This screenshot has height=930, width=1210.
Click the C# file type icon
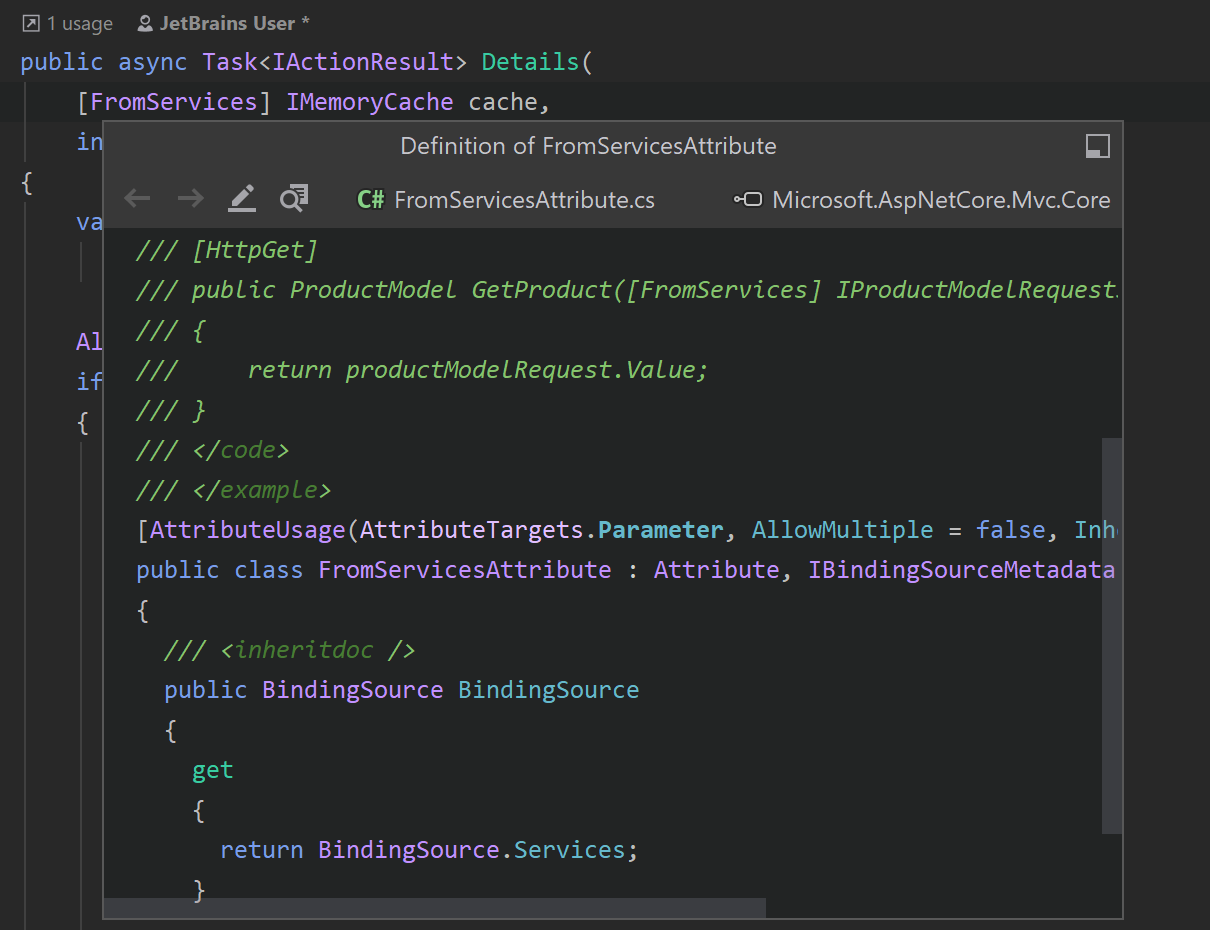coord(370,200)
